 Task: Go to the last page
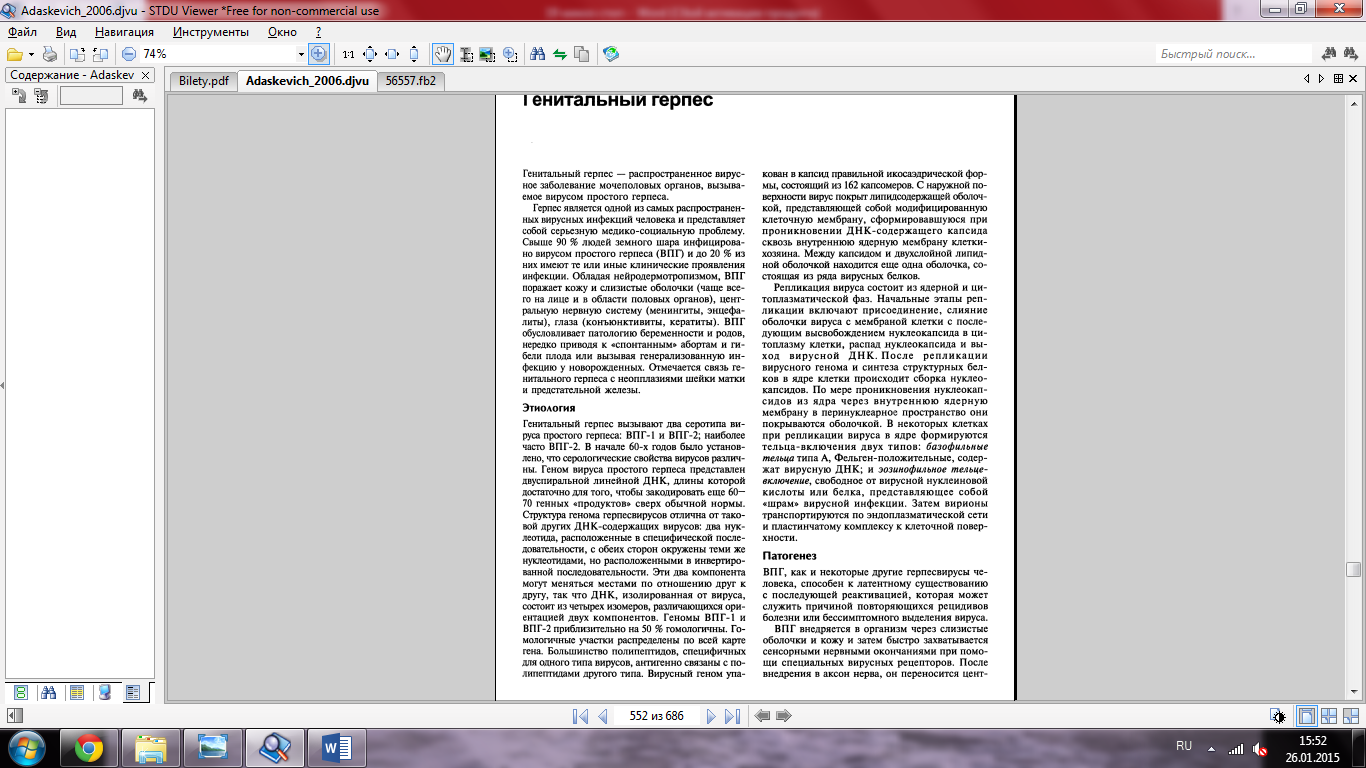click(x=732, y=716)
